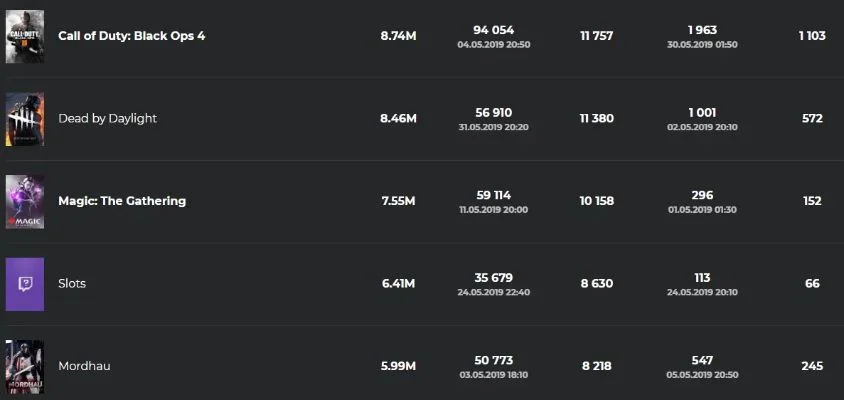This screenshot has width=844, height=400.
Task: Select the 59 114 peak viewers value
Action: 494,195
